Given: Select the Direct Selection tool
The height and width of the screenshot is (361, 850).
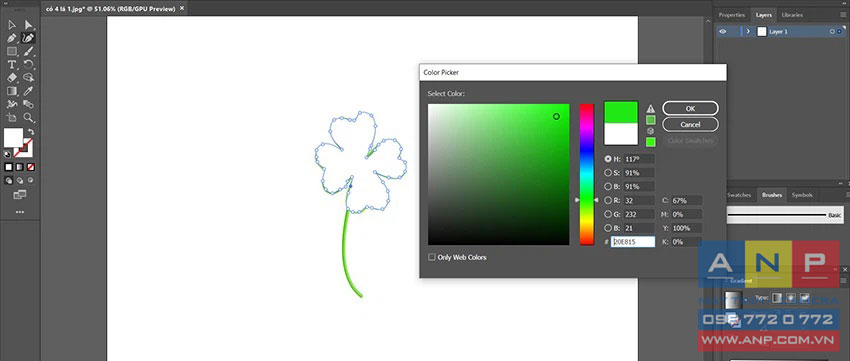Looking at the screenshot, I should pos(29,25).
